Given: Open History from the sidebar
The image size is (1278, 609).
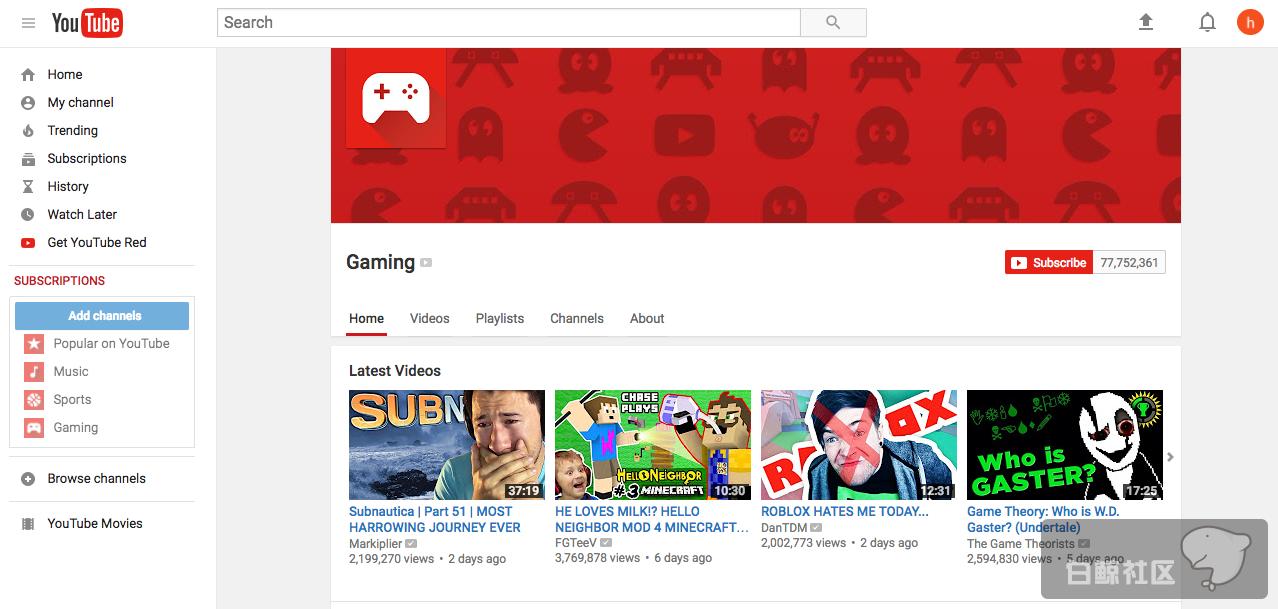Looking at the screenshot, I should coord(68,186).
